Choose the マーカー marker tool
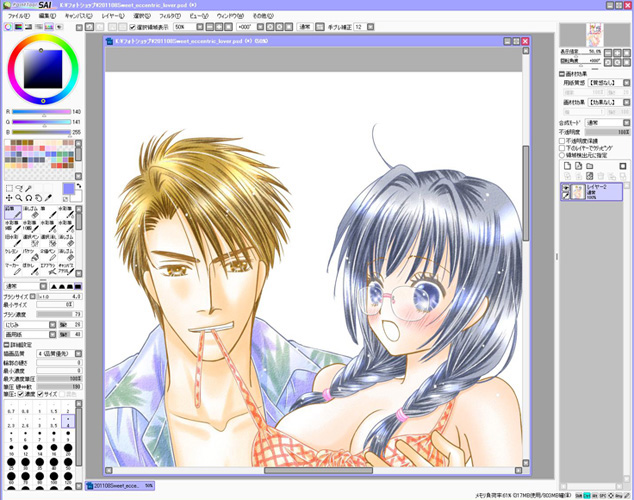The image size is (634, 500). (x=13, y=269)
